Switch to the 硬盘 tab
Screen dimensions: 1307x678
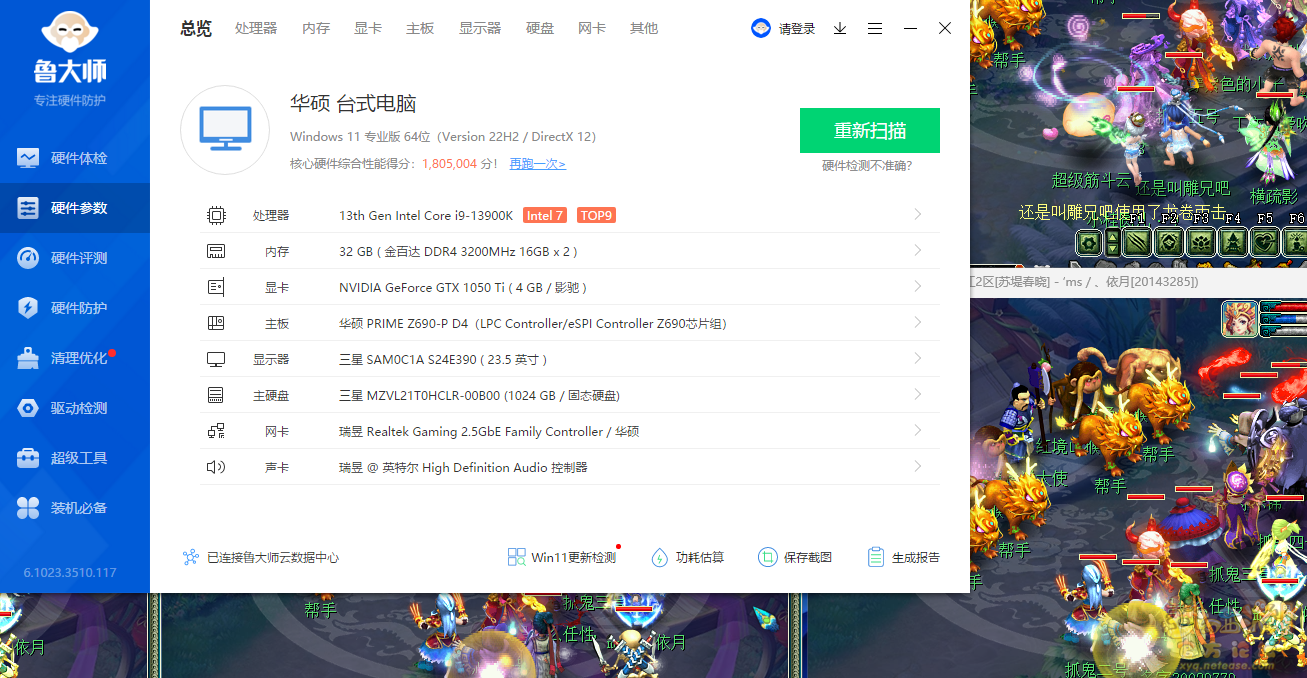[540, 28]
